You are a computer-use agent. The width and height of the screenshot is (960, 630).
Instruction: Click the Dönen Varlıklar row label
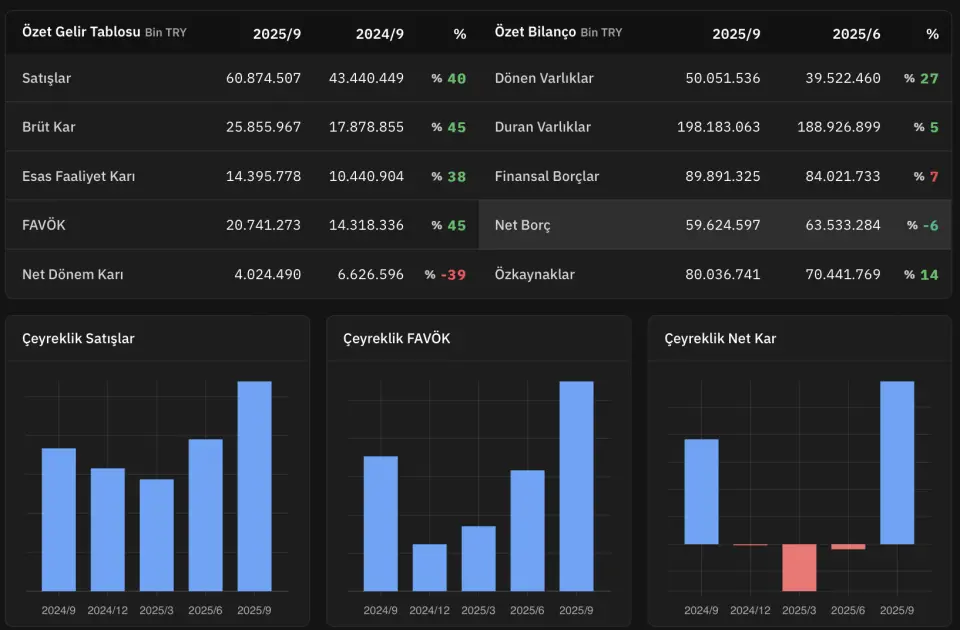click(544, 78)
